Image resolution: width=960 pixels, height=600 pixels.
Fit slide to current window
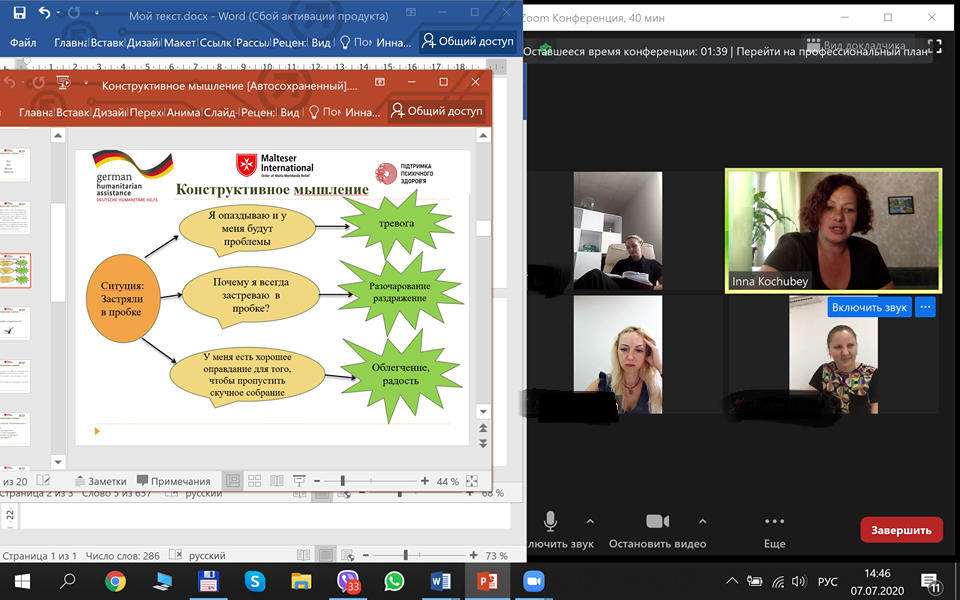(471, 482)
